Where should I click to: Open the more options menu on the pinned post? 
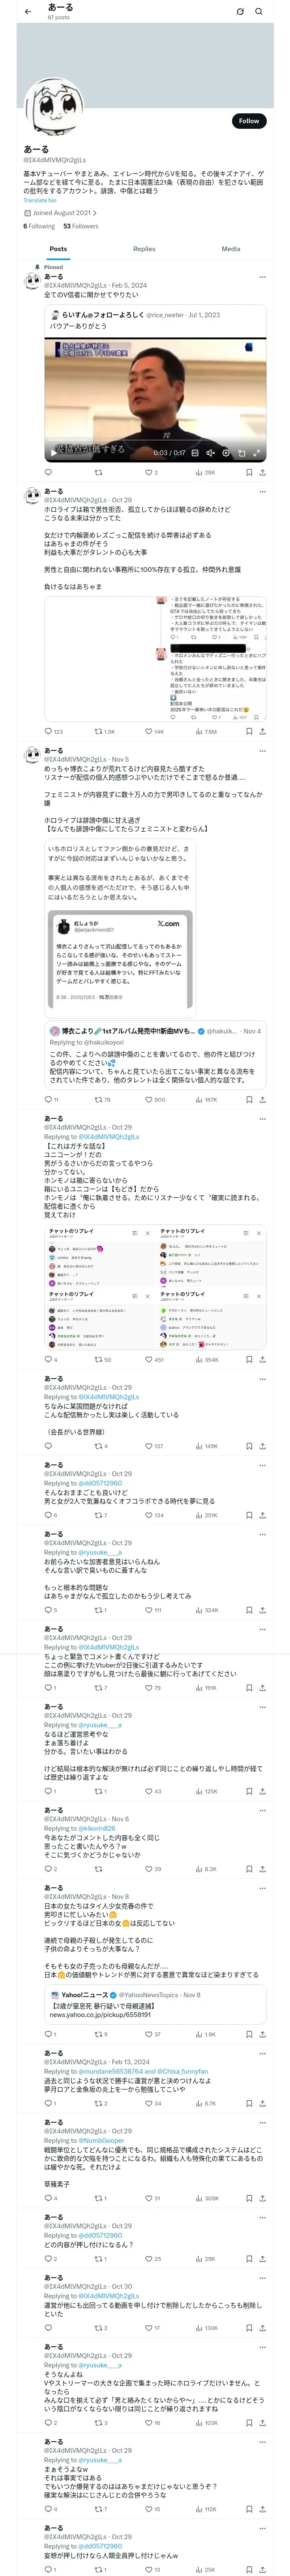[262, 277]
